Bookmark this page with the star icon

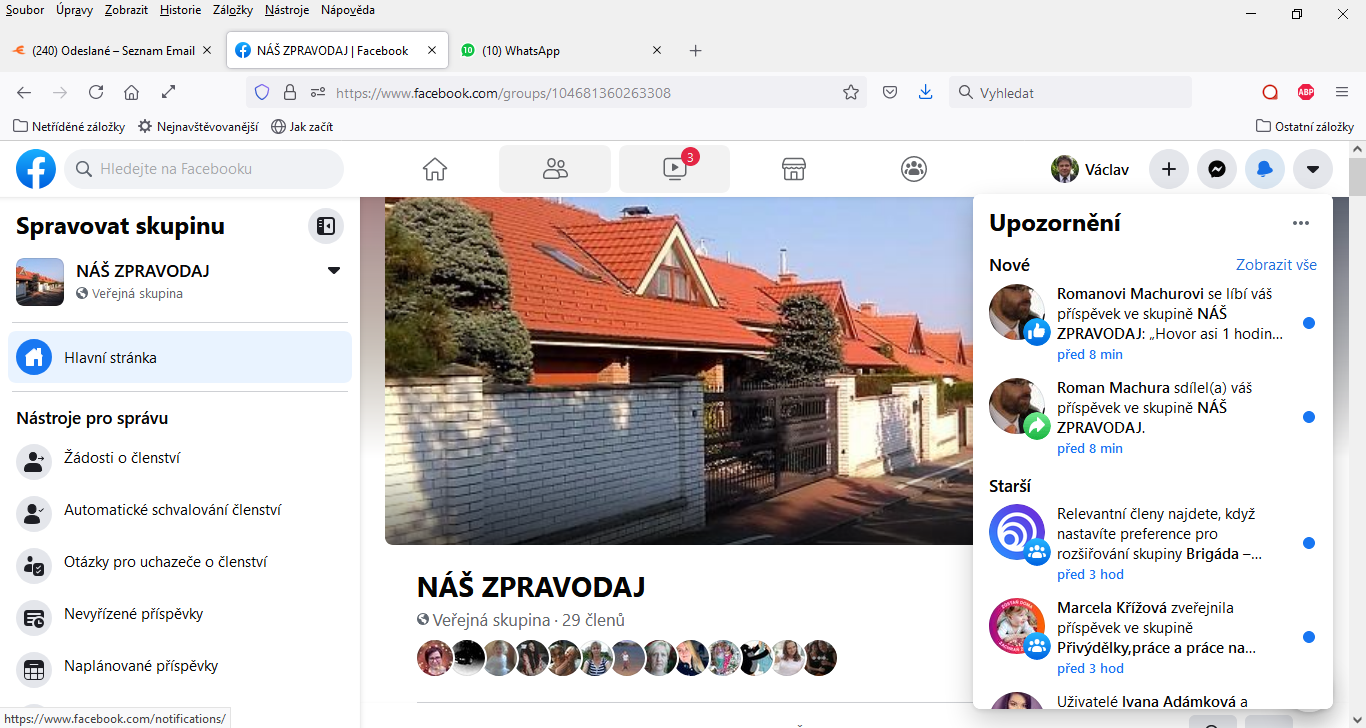tap(851, 92)
